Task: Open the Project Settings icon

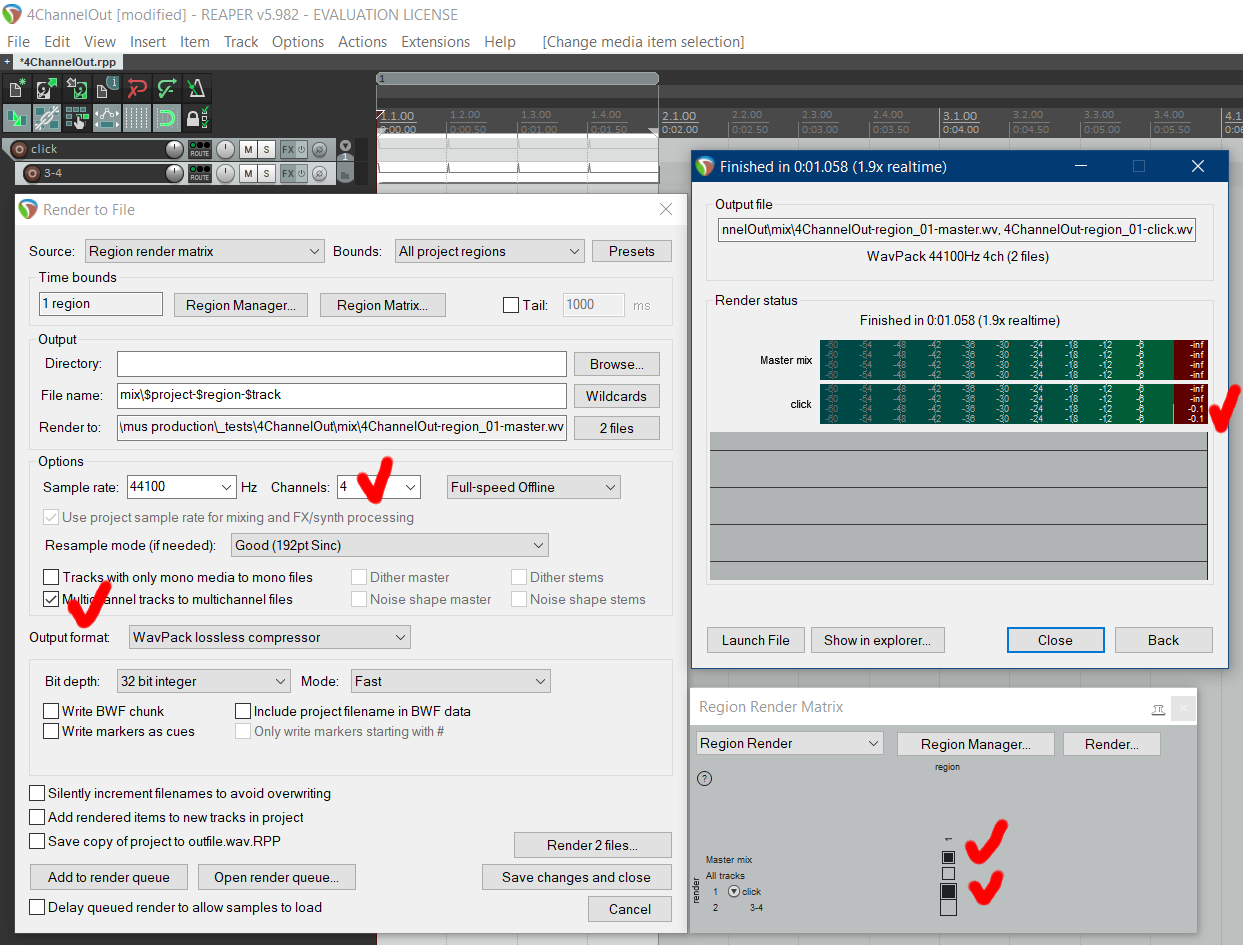Action: [107, 88]
